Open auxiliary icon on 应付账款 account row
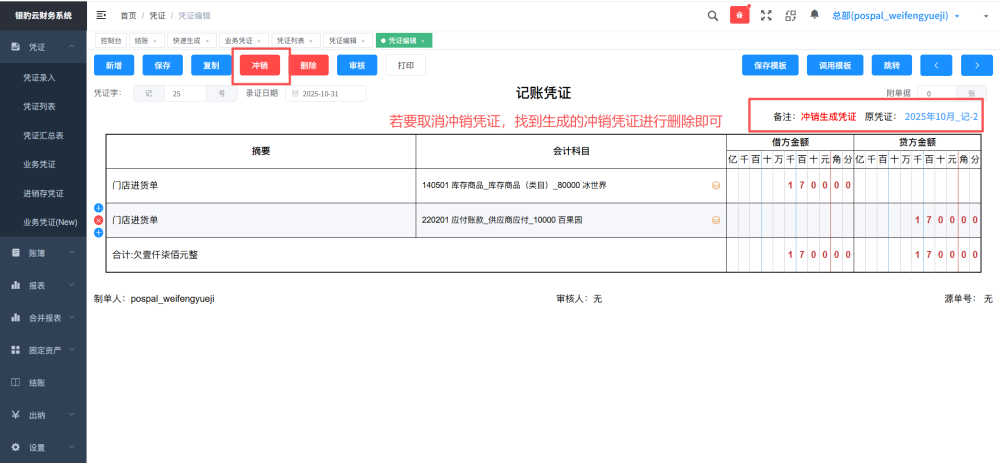This screenshot has height=463, width=1000. [716, 220]
